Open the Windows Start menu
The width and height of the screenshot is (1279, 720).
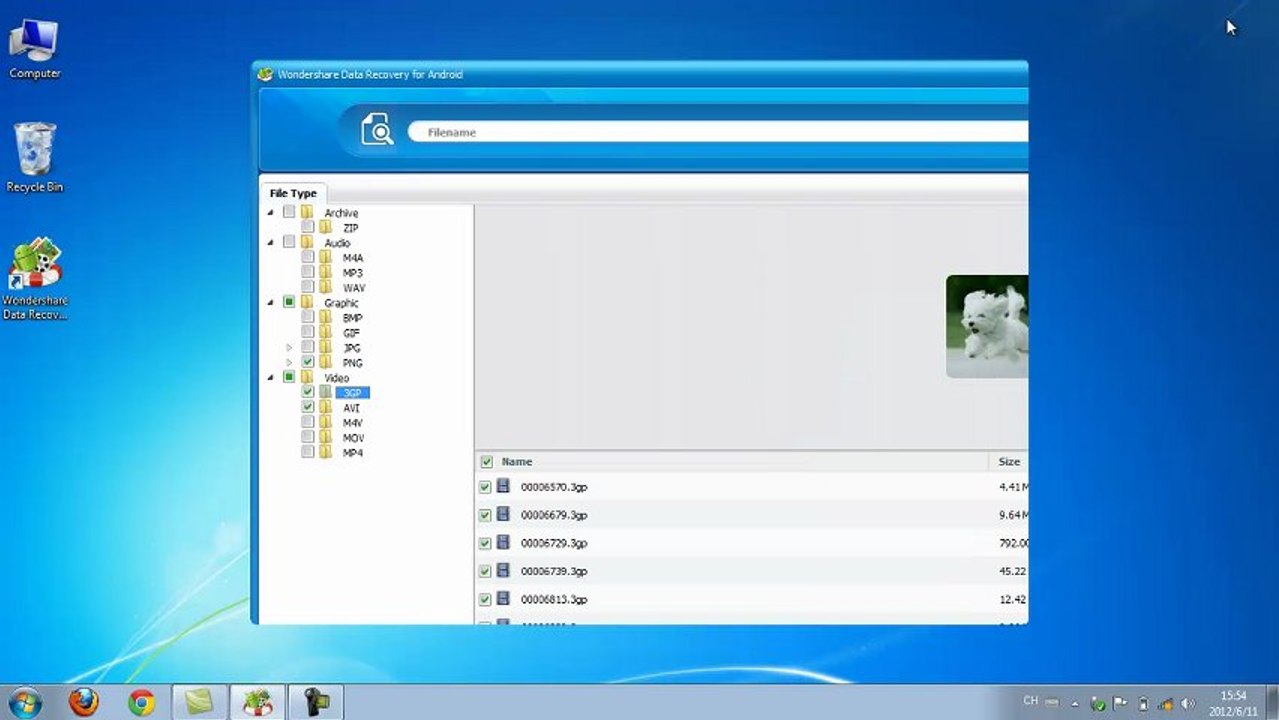[24, 702]
